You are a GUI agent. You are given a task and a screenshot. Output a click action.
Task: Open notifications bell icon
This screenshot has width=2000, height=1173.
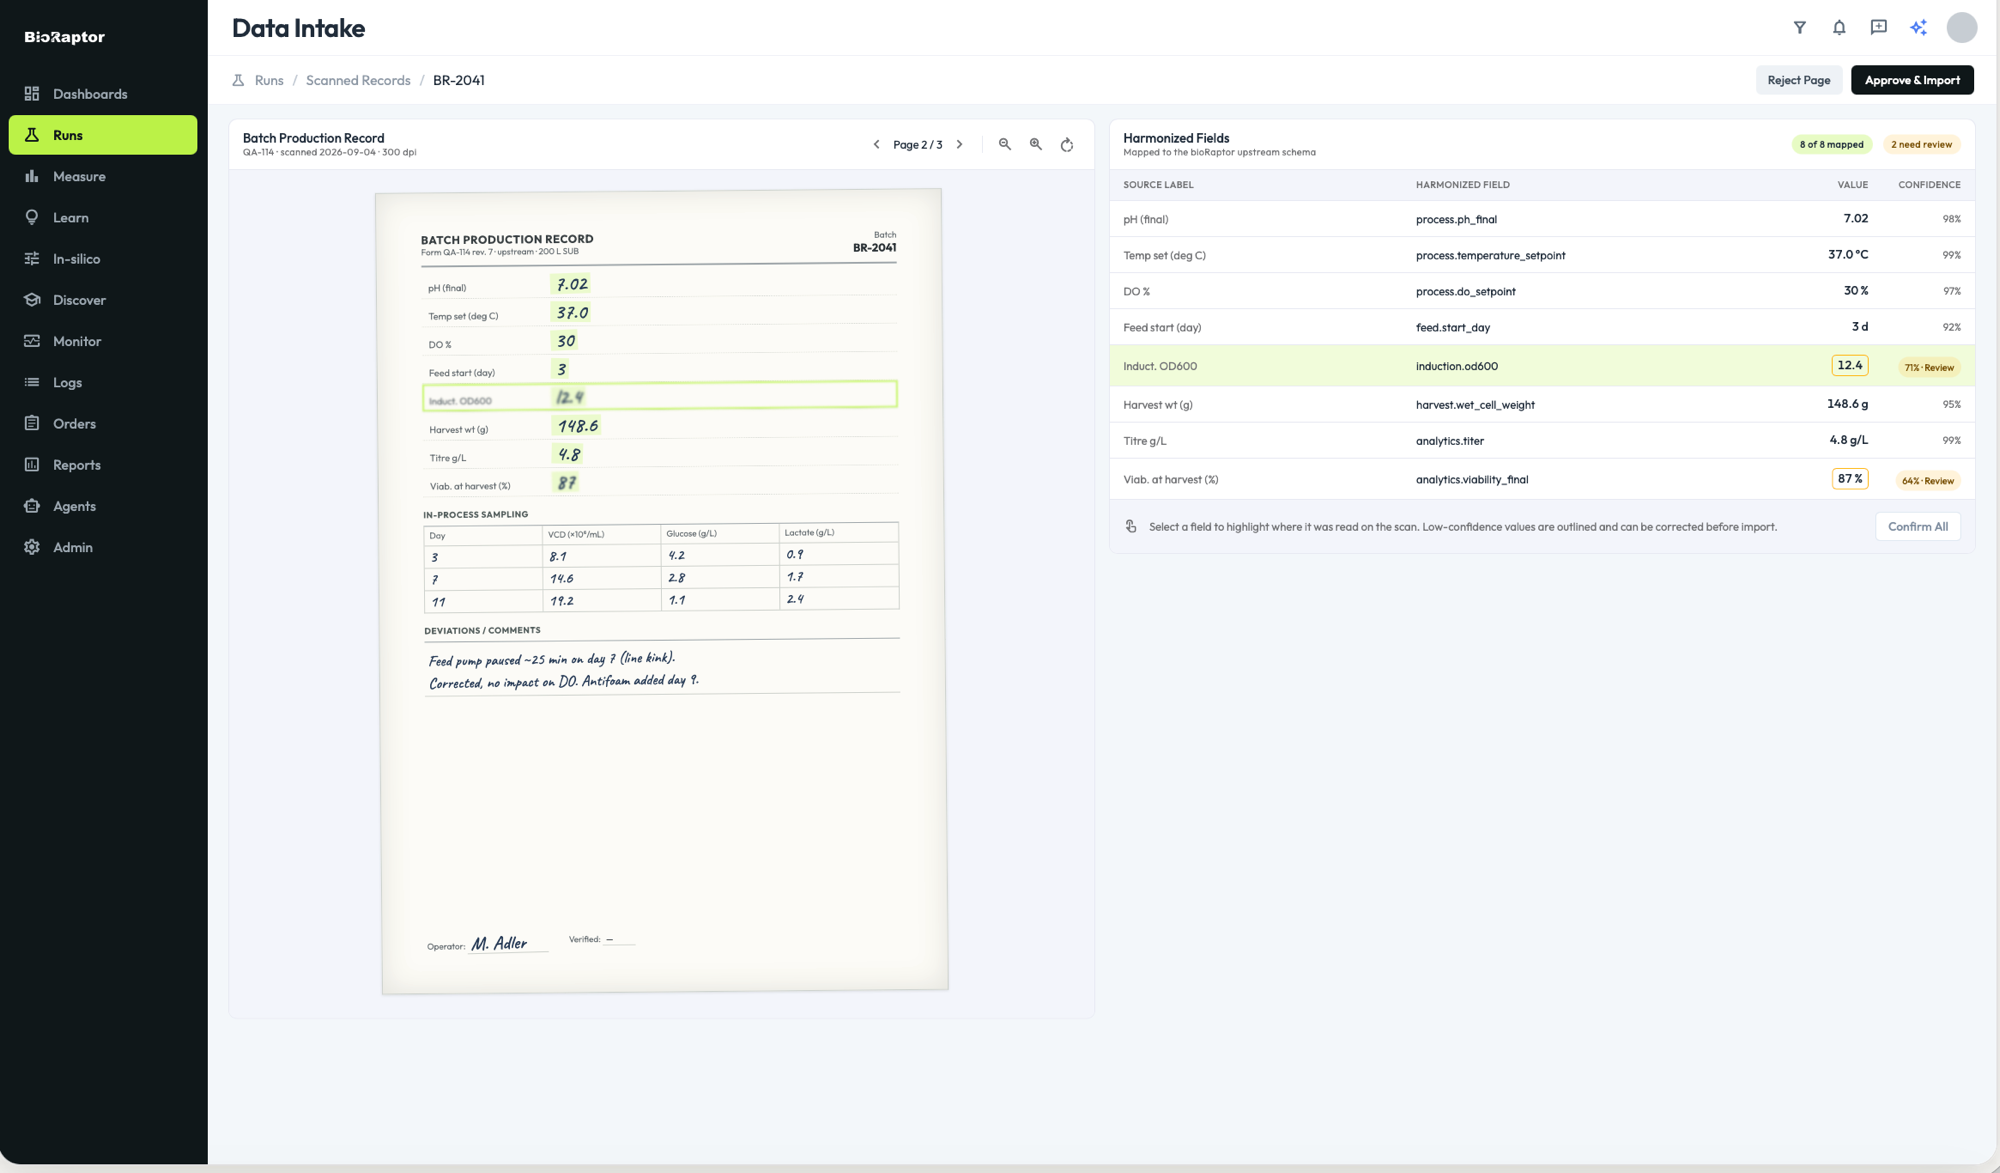pos(1839,28)
